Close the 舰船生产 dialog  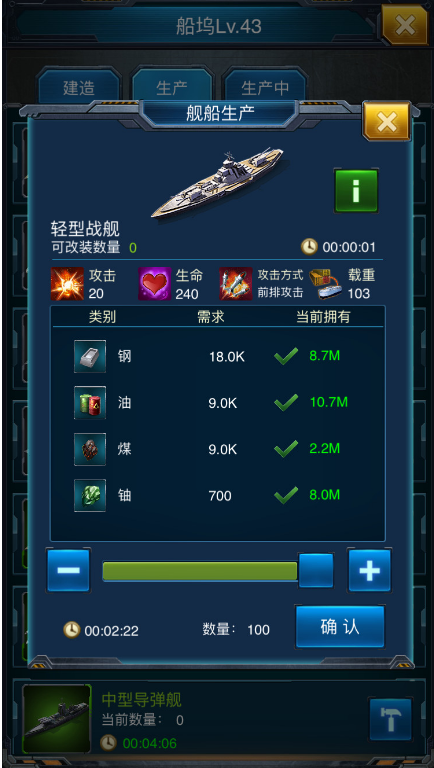click(386, 122)
